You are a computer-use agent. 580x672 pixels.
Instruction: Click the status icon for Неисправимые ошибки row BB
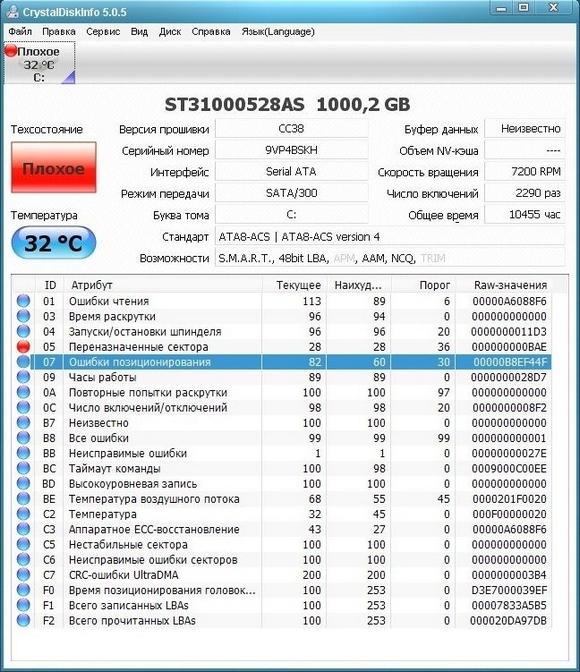click(x=23, y=453)
